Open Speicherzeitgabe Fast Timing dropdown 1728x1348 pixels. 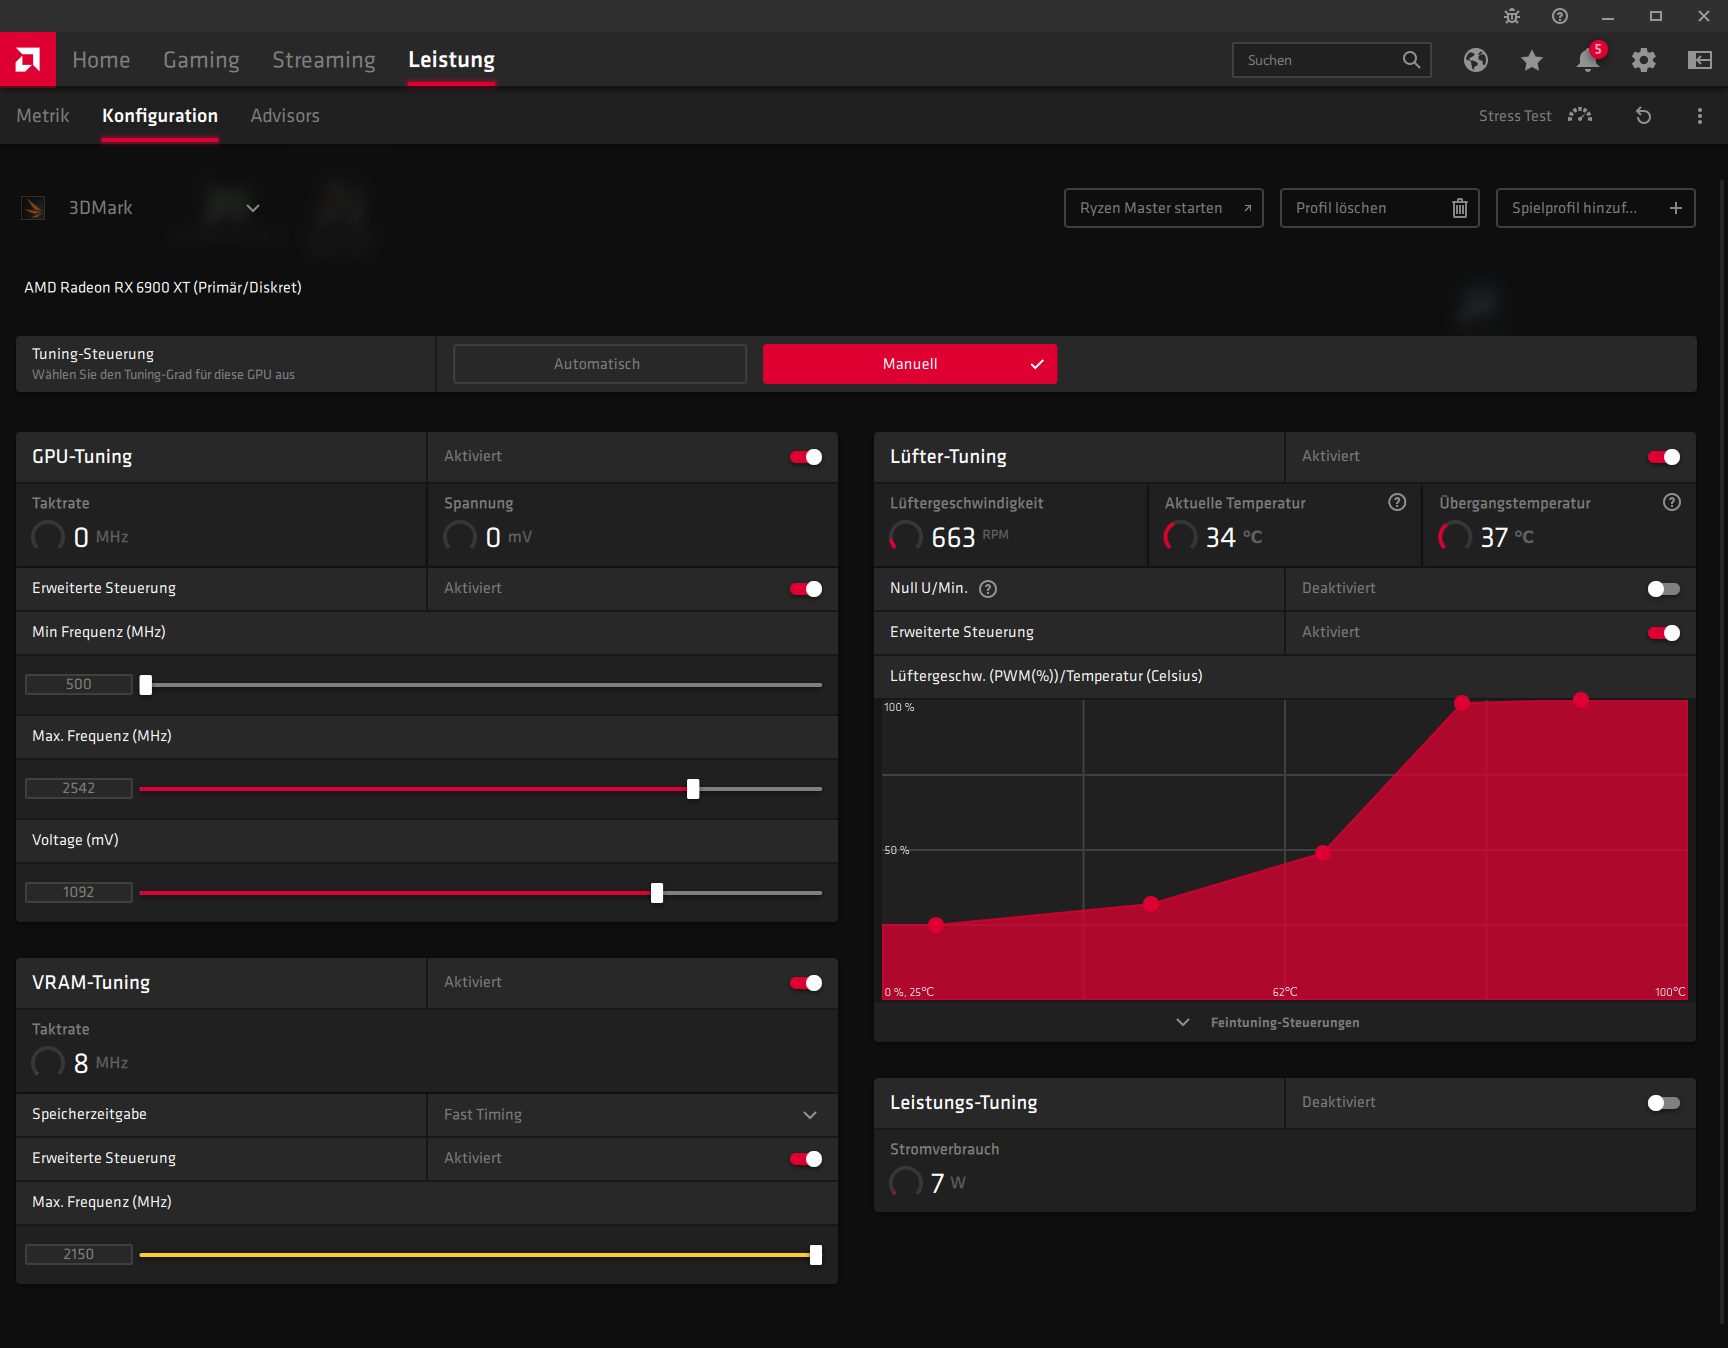[632, 1115]
